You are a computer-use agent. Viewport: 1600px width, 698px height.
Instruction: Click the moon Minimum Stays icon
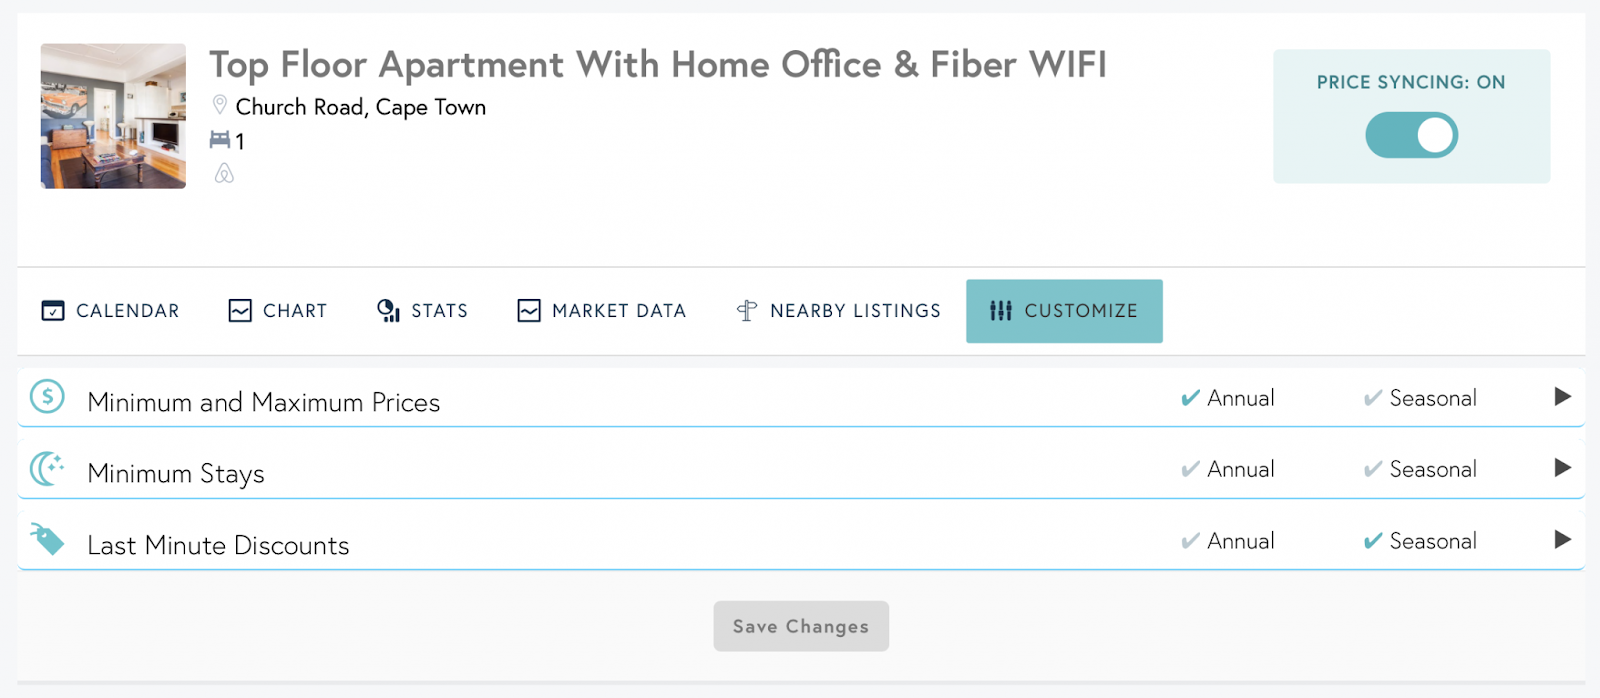[x=46, y=468]
